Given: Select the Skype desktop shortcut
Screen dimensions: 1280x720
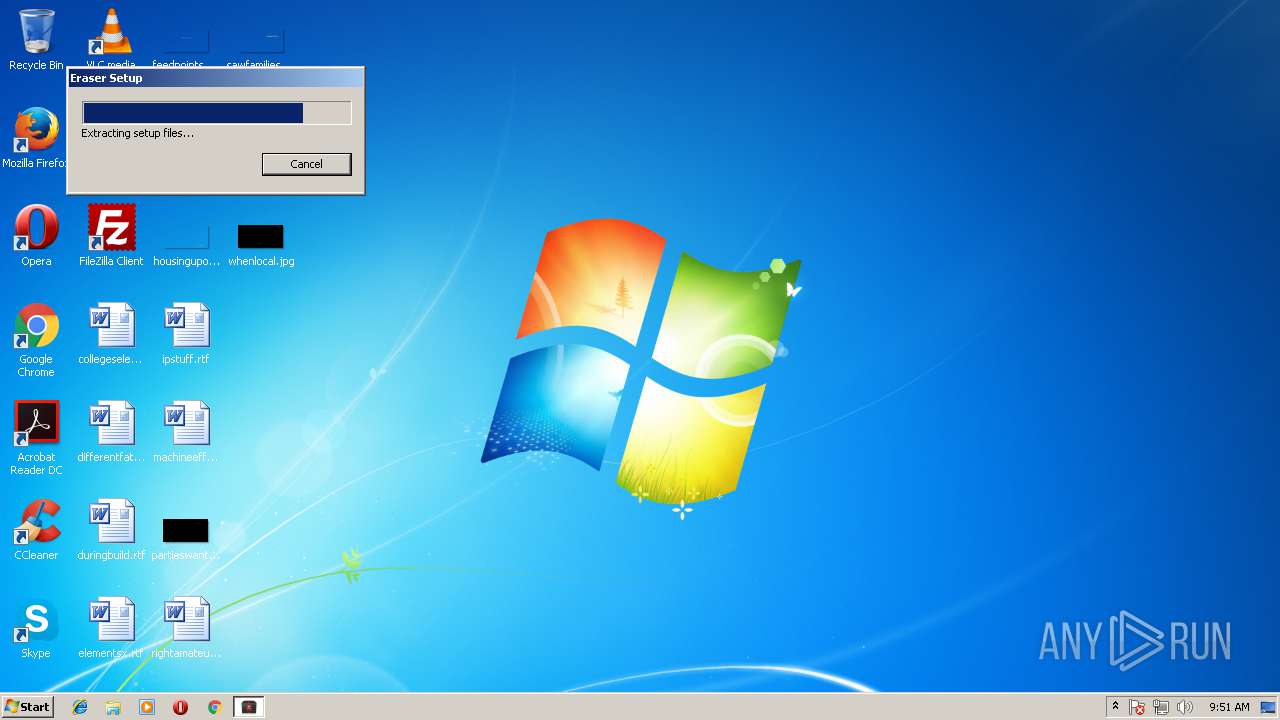Looking at the screenshot, I should tap(36, 628).
